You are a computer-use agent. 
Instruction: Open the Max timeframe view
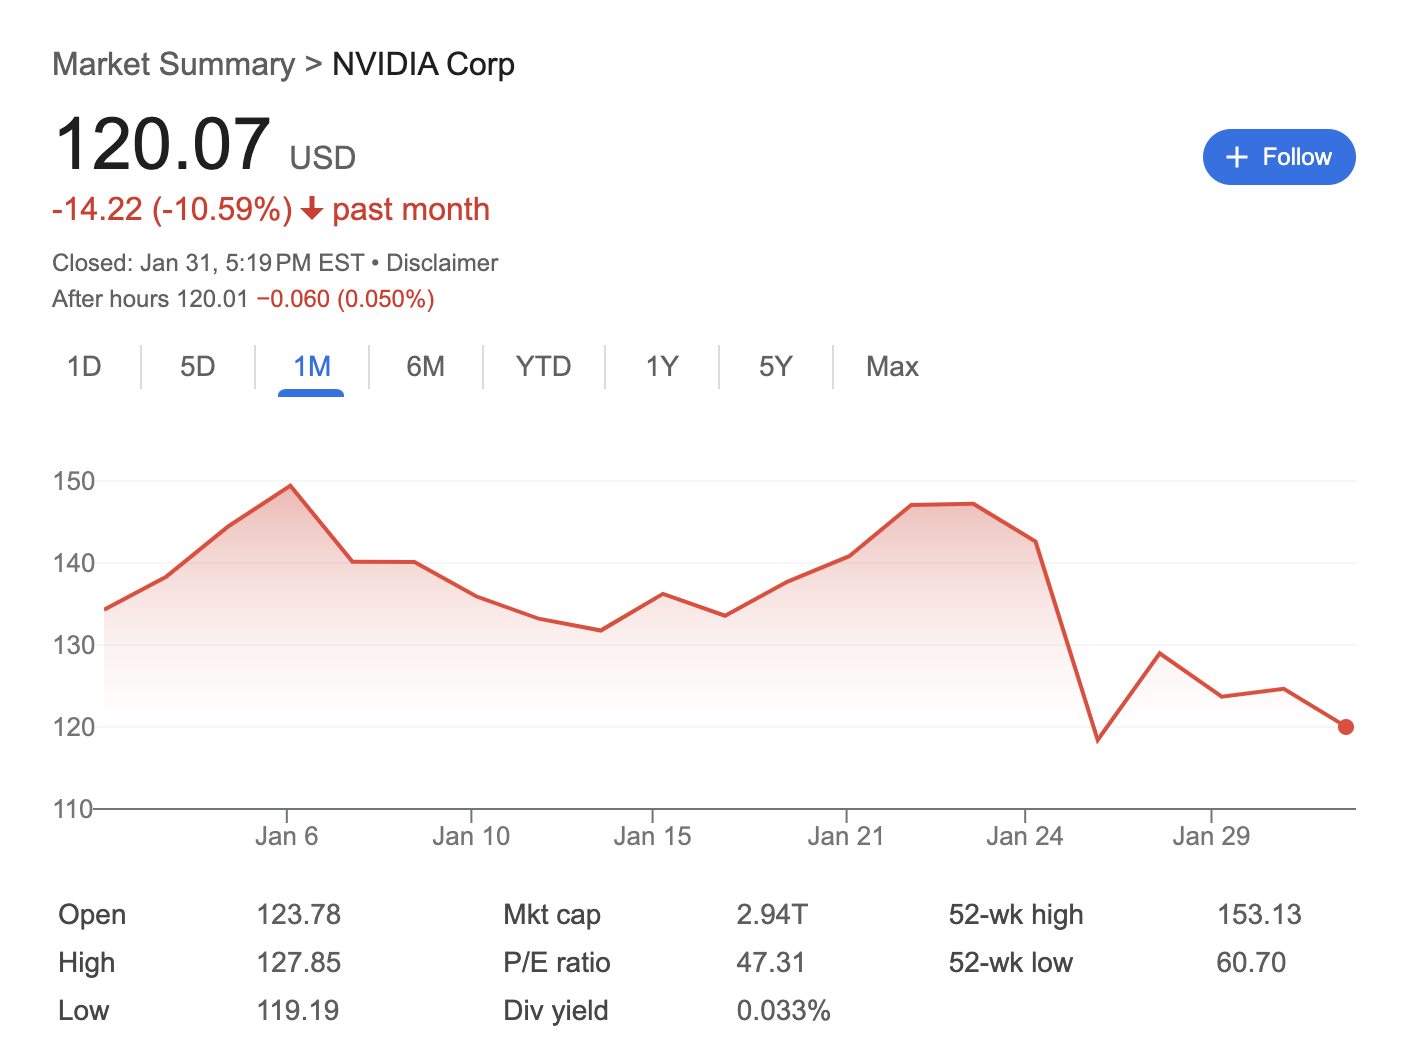pos(892,366)
